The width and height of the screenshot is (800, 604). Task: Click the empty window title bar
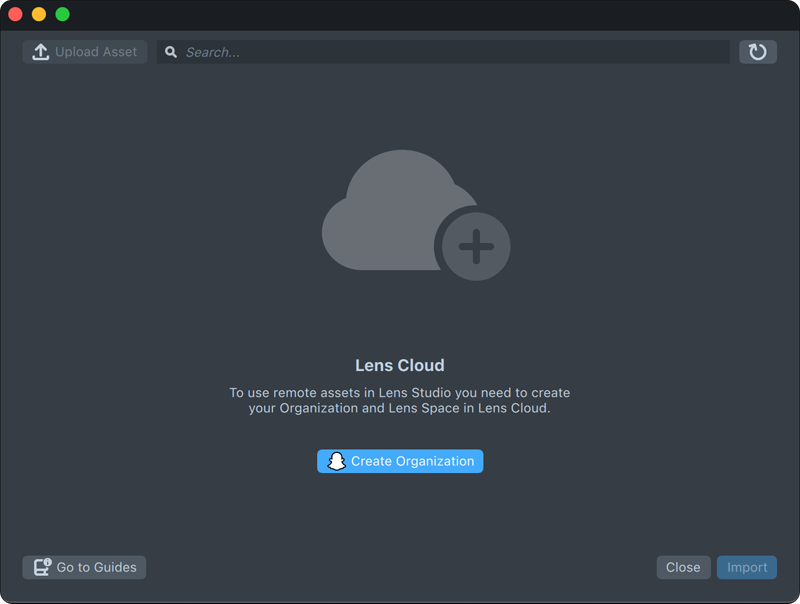click(400, 14)
